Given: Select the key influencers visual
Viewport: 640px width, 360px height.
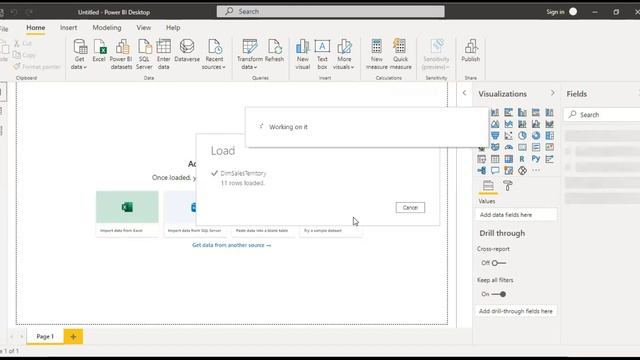Looking at the screenshot, I should [549, 159].
